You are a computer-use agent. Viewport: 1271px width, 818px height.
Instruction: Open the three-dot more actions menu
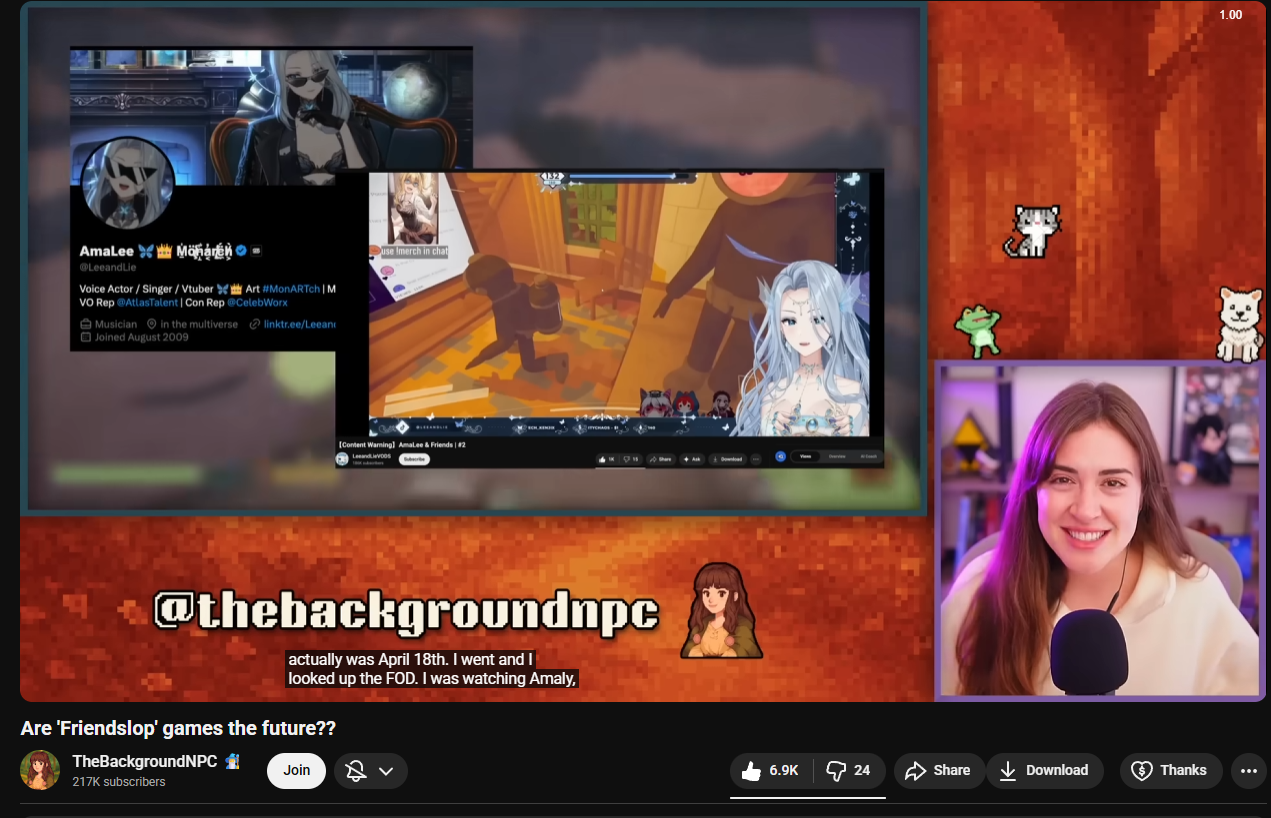tap(1248, 770)
